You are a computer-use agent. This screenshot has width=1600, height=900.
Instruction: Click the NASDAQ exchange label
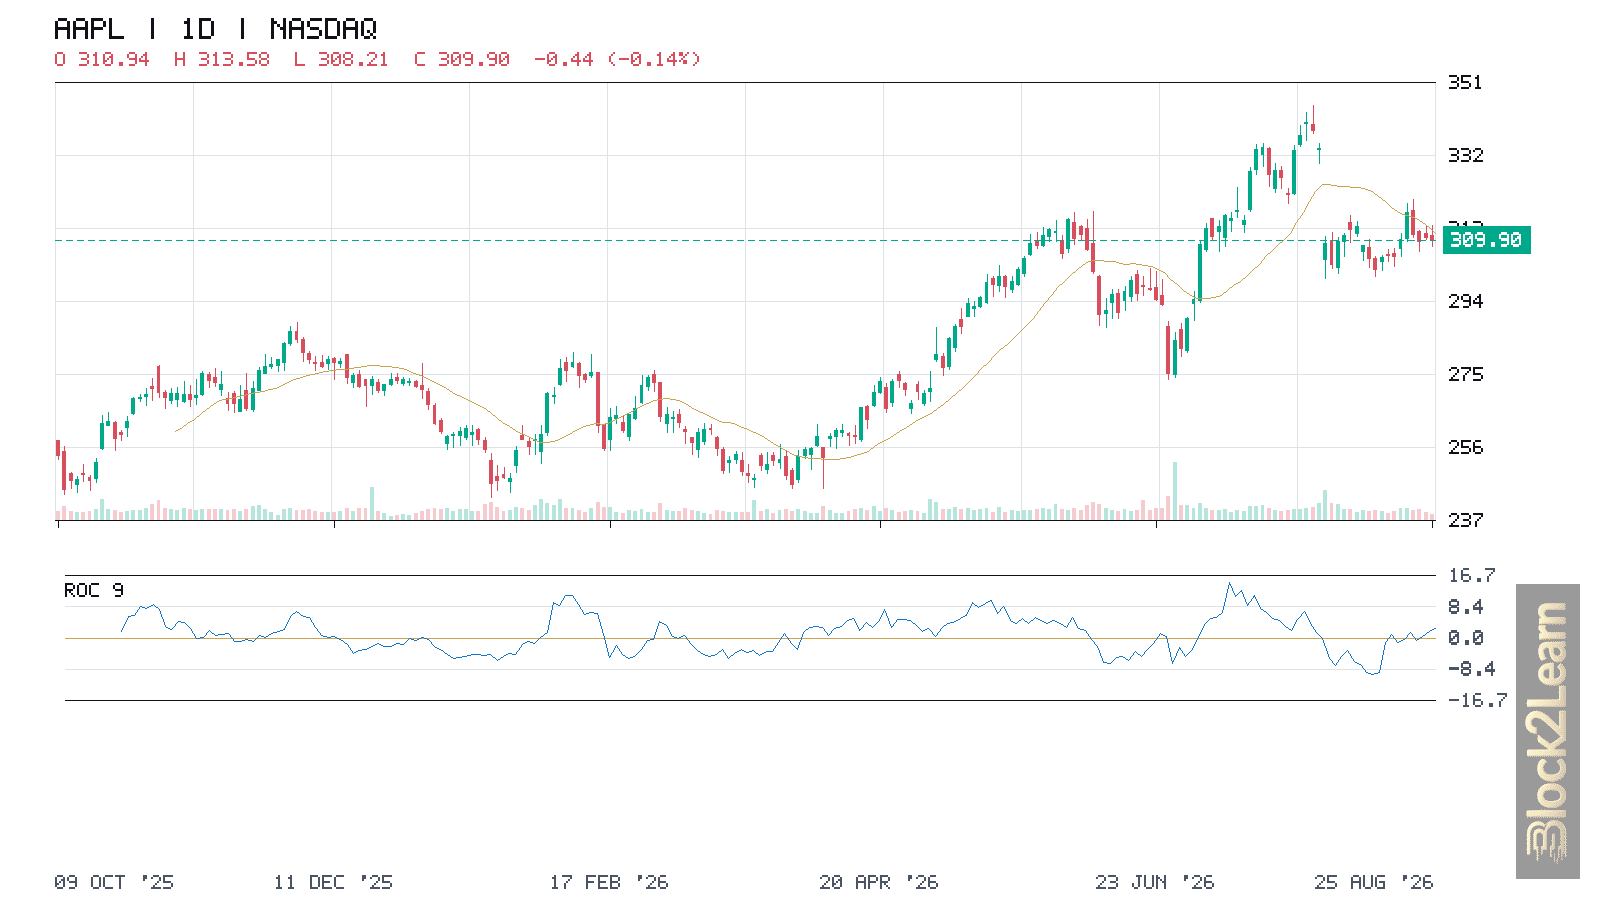pyautogui.click(x=324, y=29)
